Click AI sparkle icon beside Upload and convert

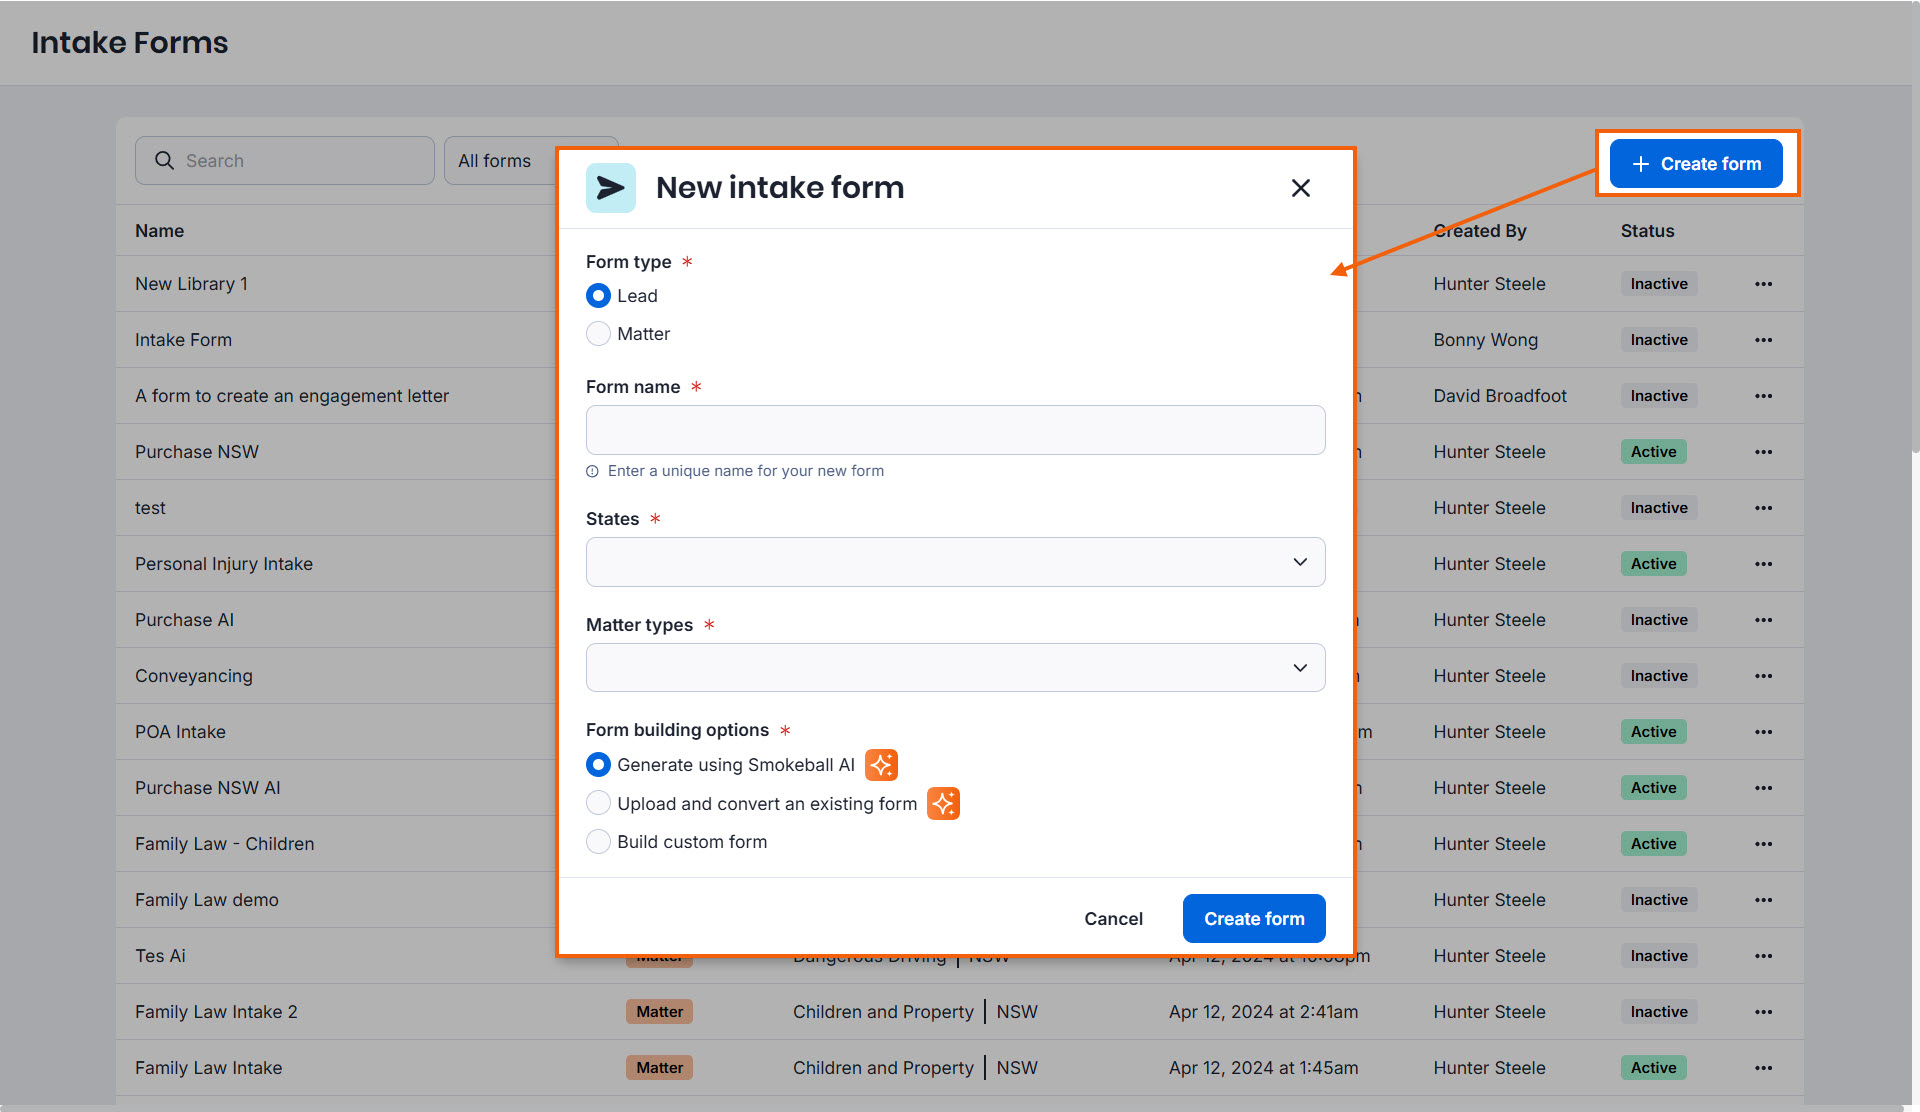[x=943, y=804]
